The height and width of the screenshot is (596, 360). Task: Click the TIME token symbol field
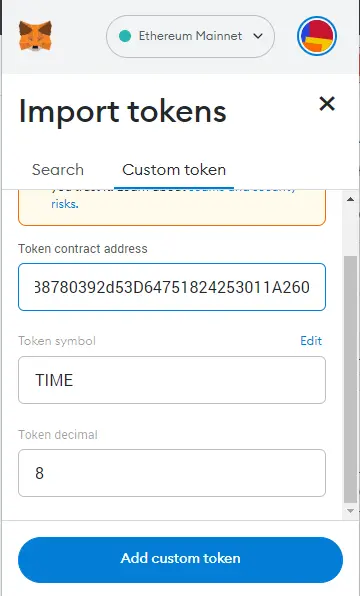click(x=172, y=380)
